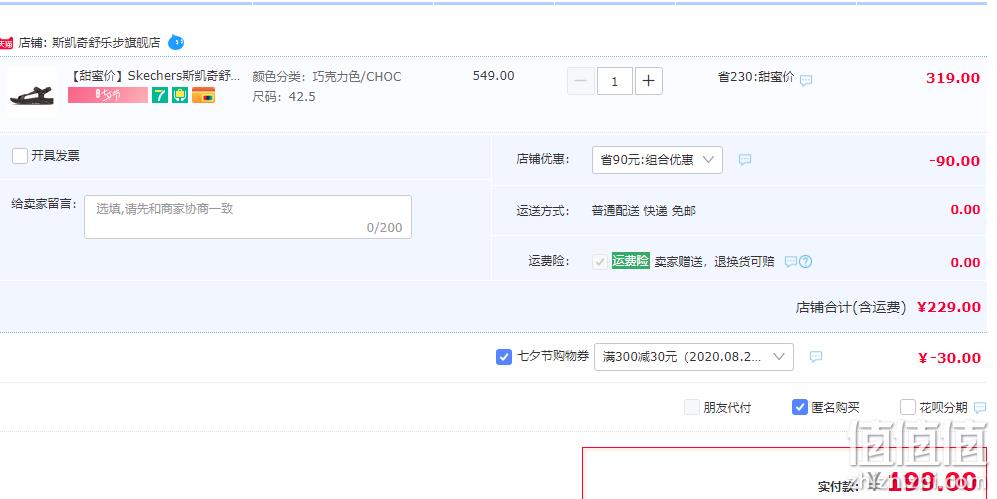
Task: Click the pink Qixi festival badge
Action: click(x=108, y=95)
